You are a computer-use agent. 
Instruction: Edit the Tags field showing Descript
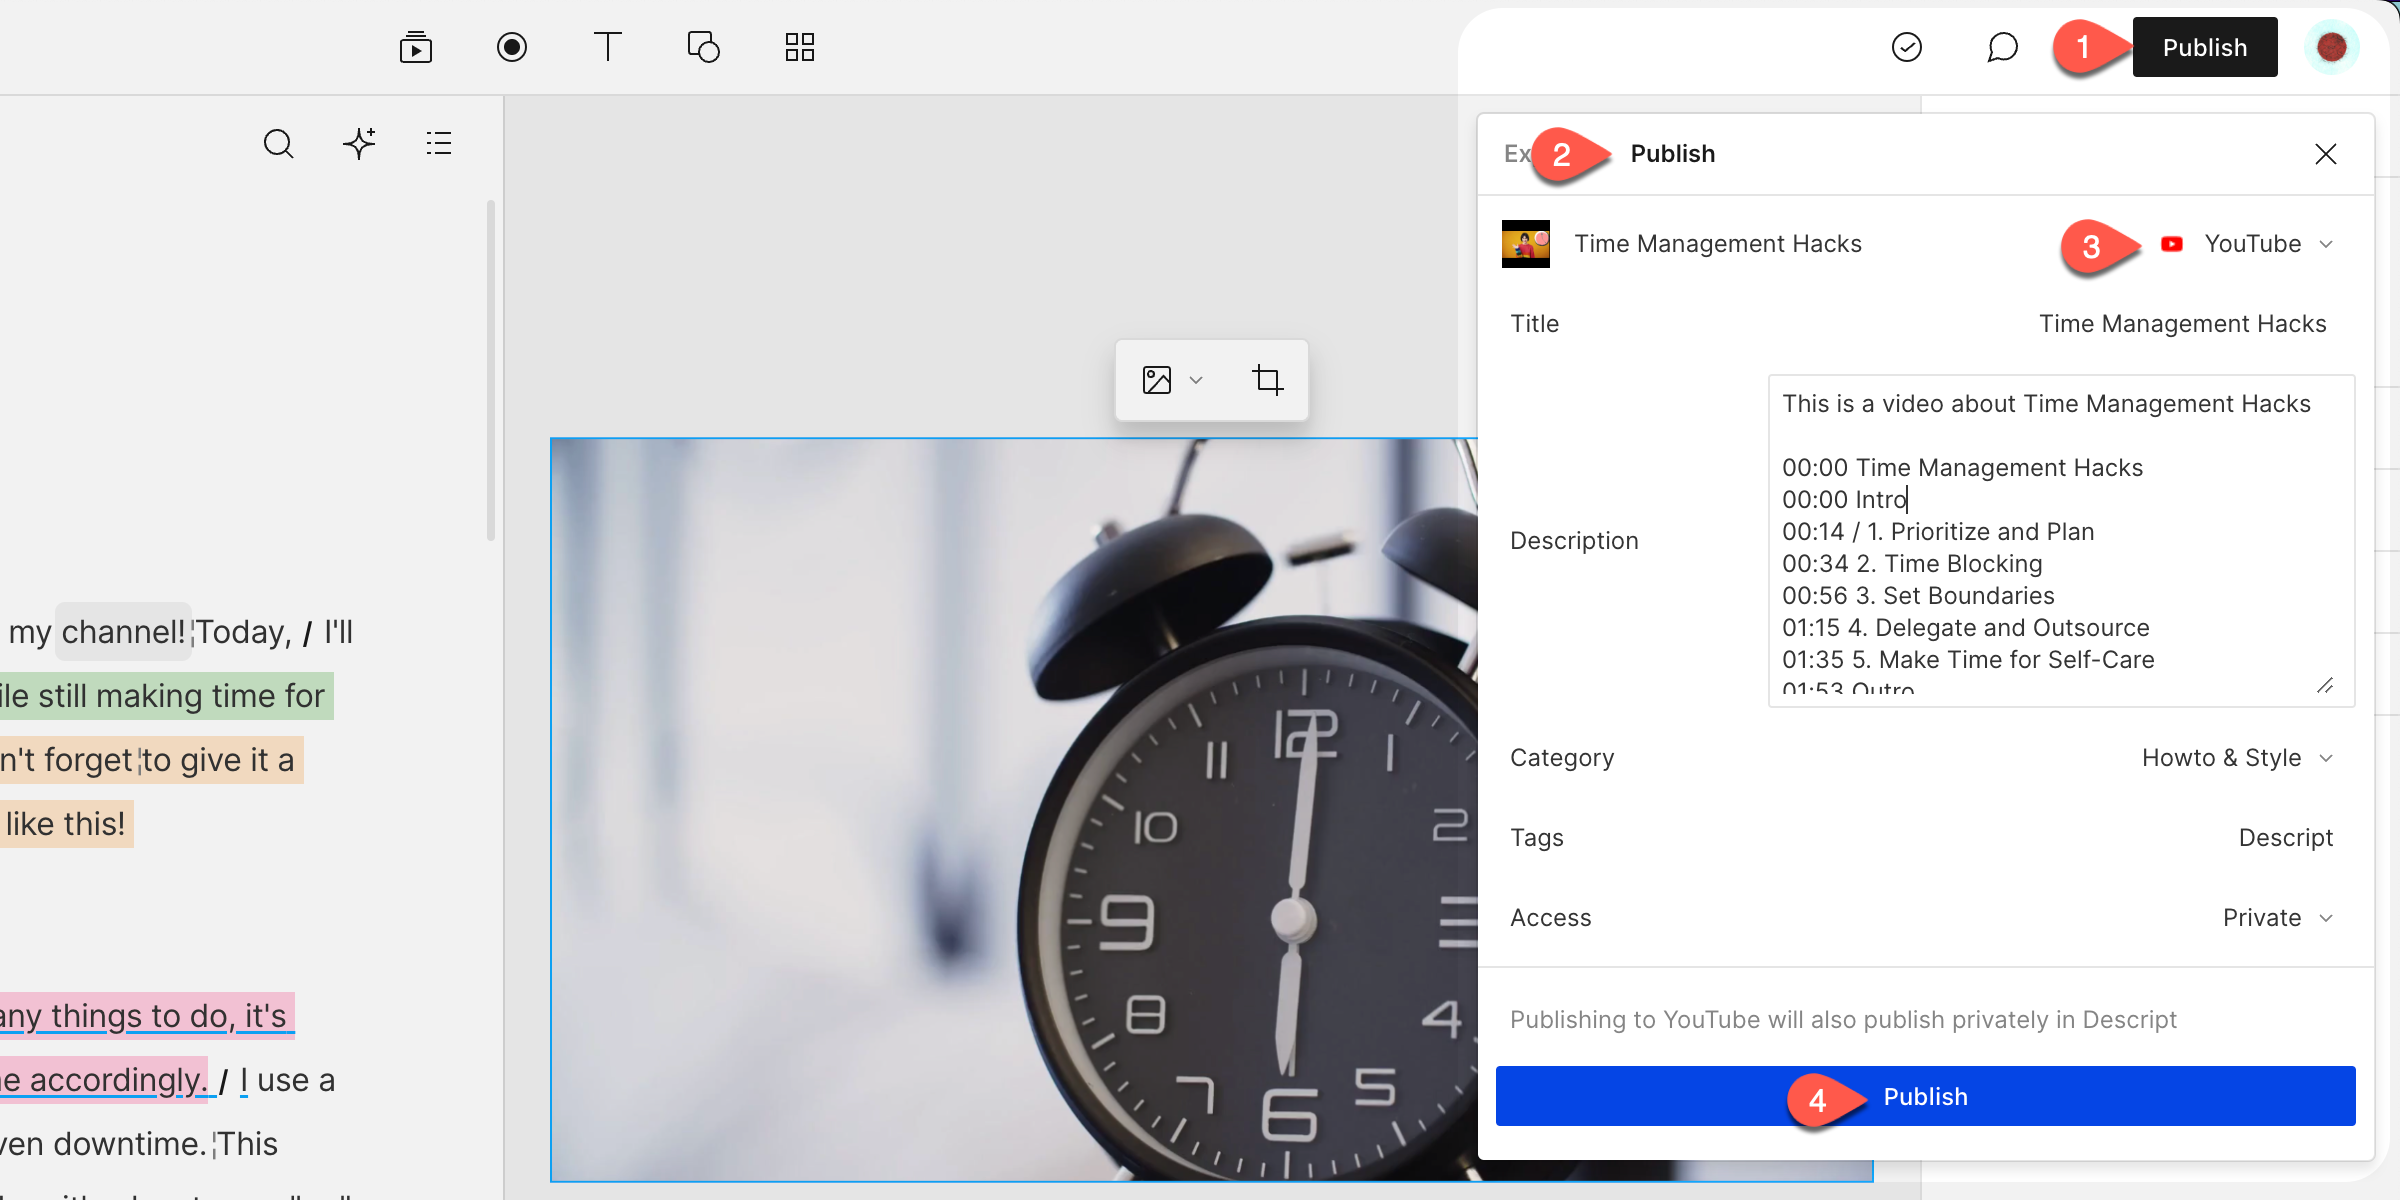(x=2285, y=838)
